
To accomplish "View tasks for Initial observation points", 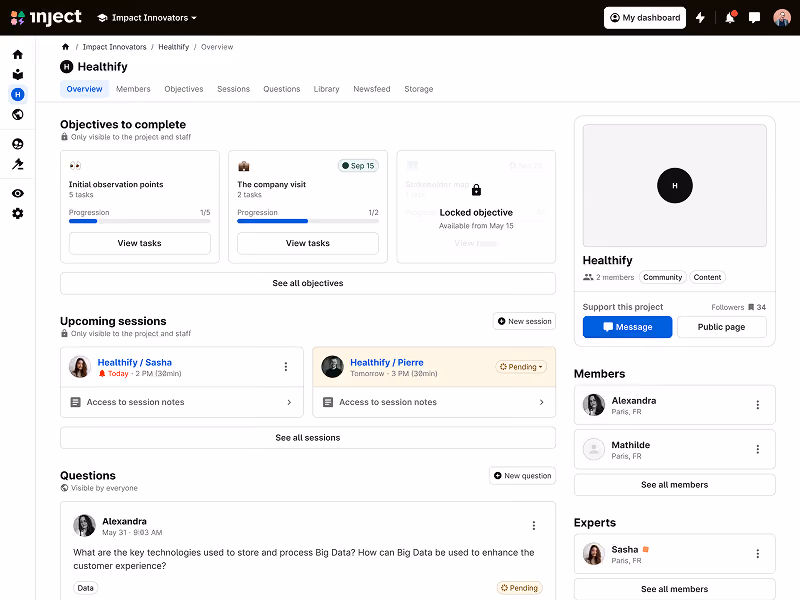I will 139,243.
